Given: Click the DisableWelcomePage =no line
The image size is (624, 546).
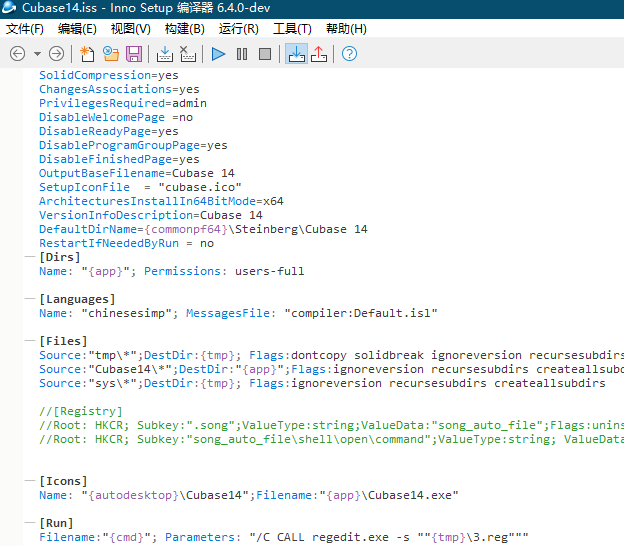Looking at the screenshot, I should click(x=116, y=117).
